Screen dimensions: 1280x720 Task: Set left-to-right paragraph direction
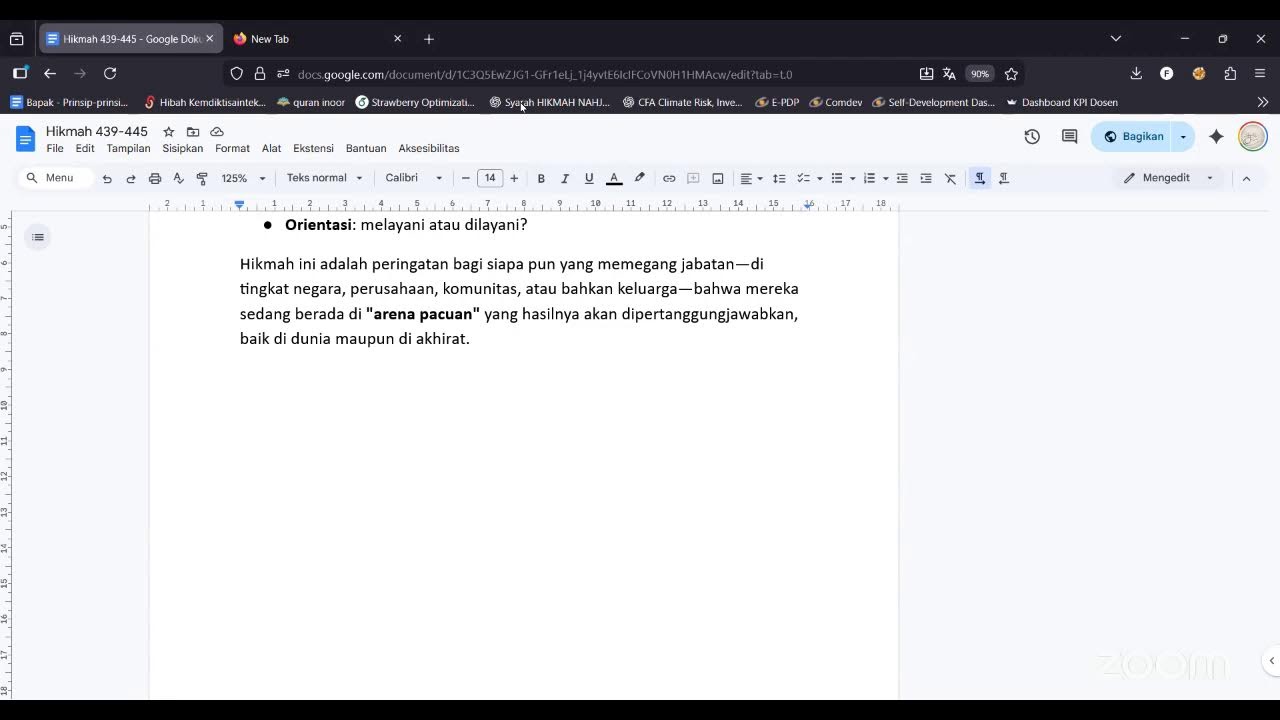(980, 178)
